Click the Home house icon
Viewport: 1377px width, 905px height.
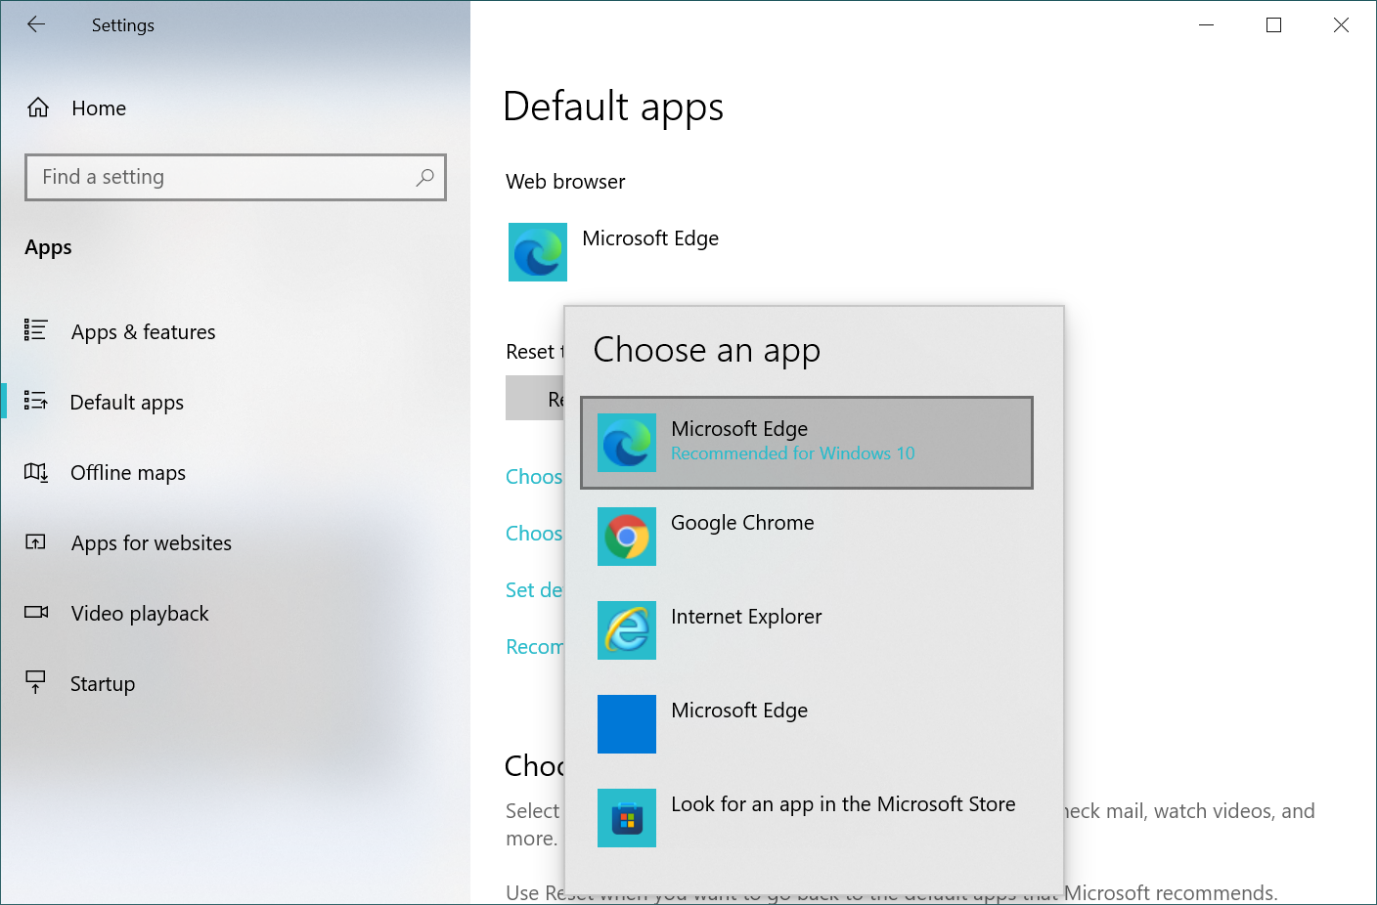[x=38, y=108]
